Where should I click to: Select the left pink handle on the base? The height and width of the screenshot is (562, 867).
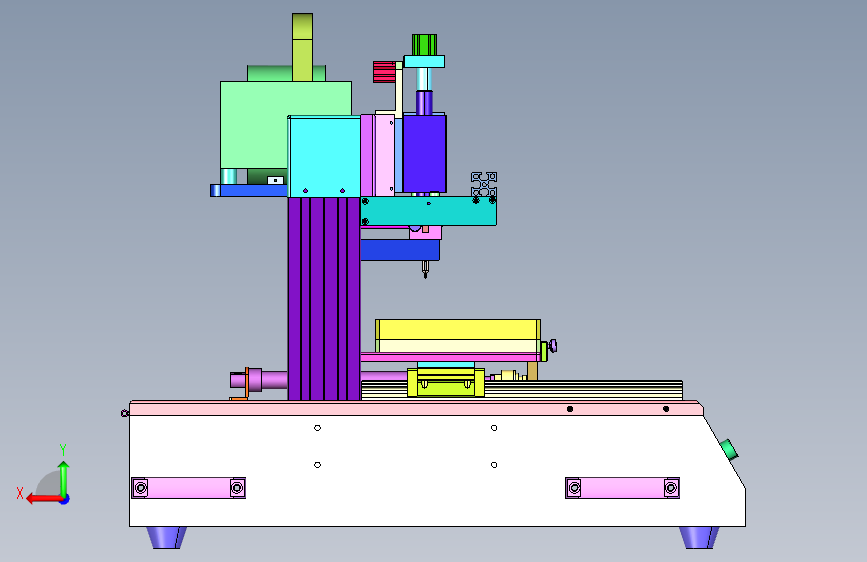click(189, 488)
